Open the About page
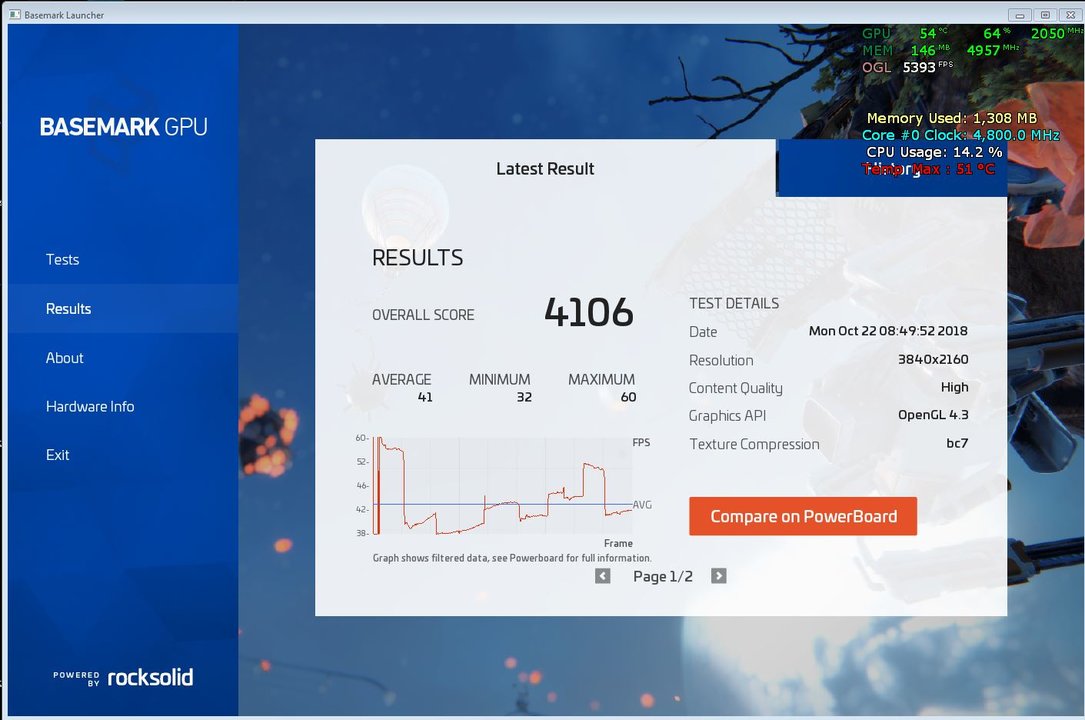 pos(64,358)
